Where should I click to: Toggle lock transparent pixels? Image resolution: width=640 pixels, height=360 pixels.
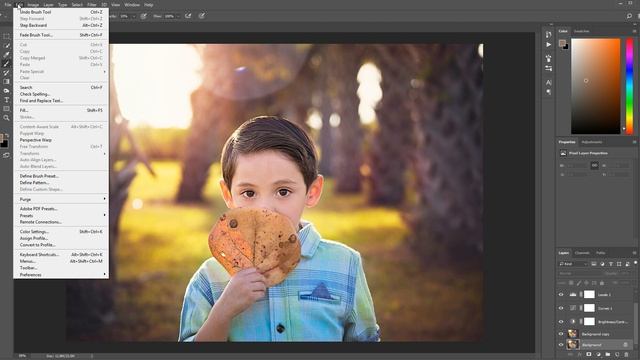(571, 283)
